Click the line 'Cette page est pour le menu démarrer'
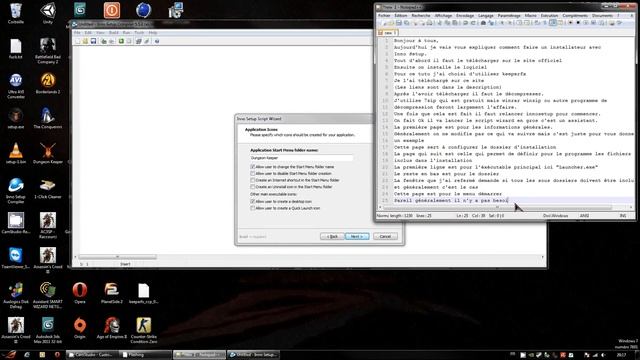This screenshot has width=640, height=360. click(448, 193)
